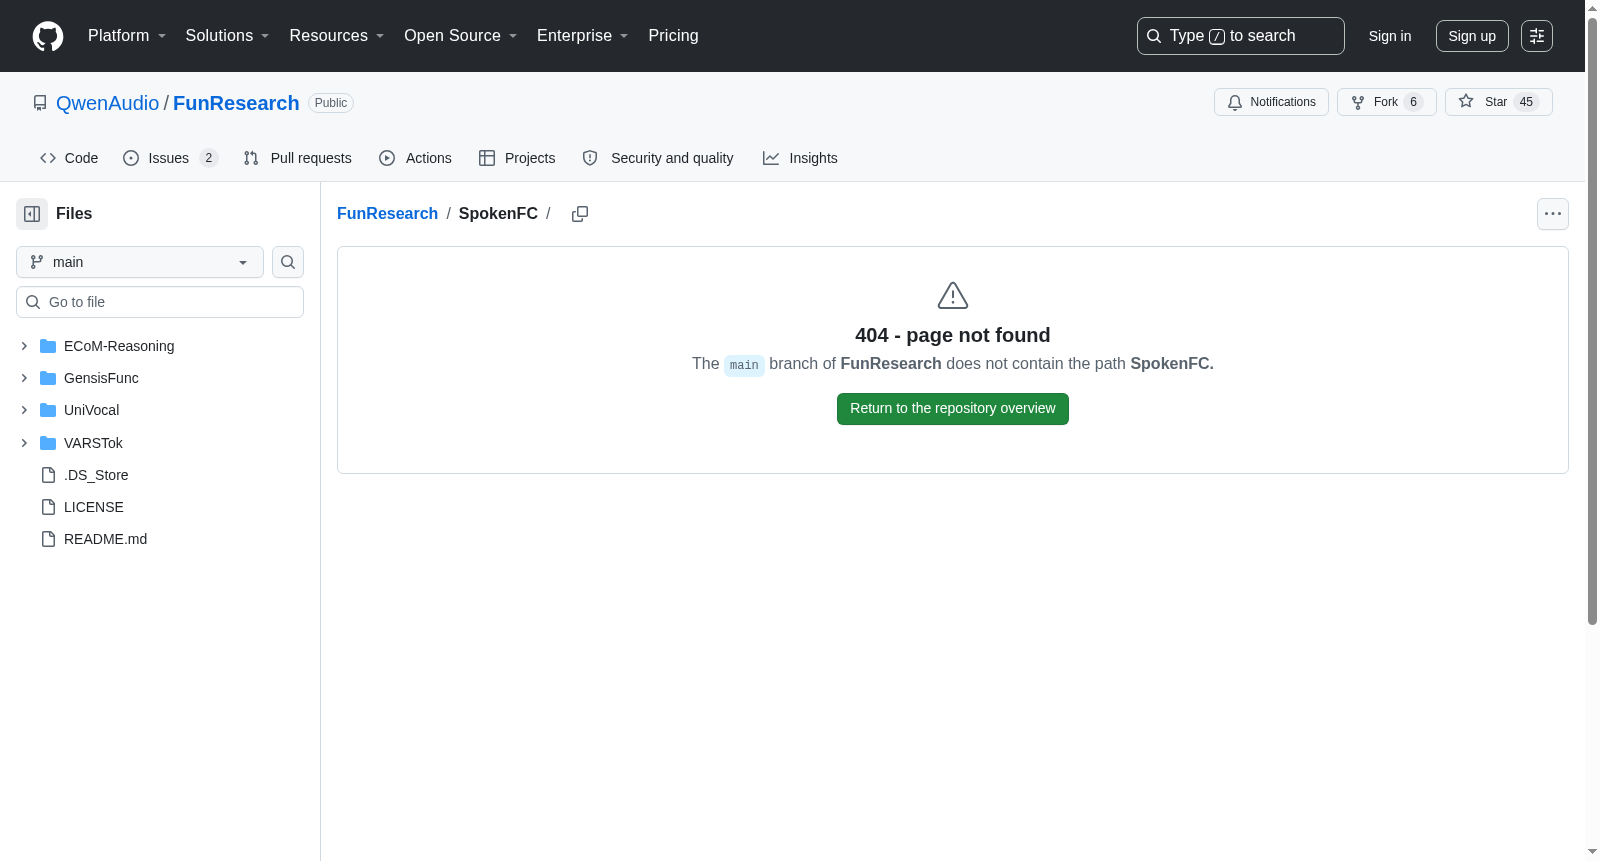Expand the UniVocal folder chevron

click(24, 410)
